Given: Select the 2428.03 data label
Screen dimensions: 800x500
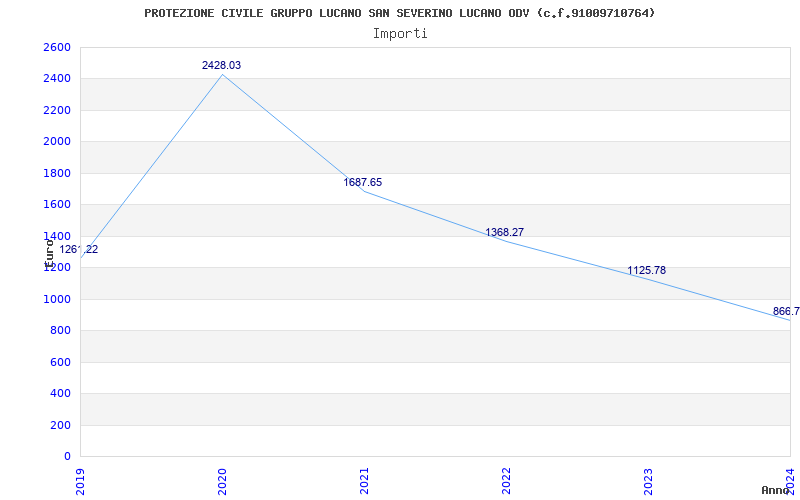Looking at the screenshot, I should tap(221, 65).
